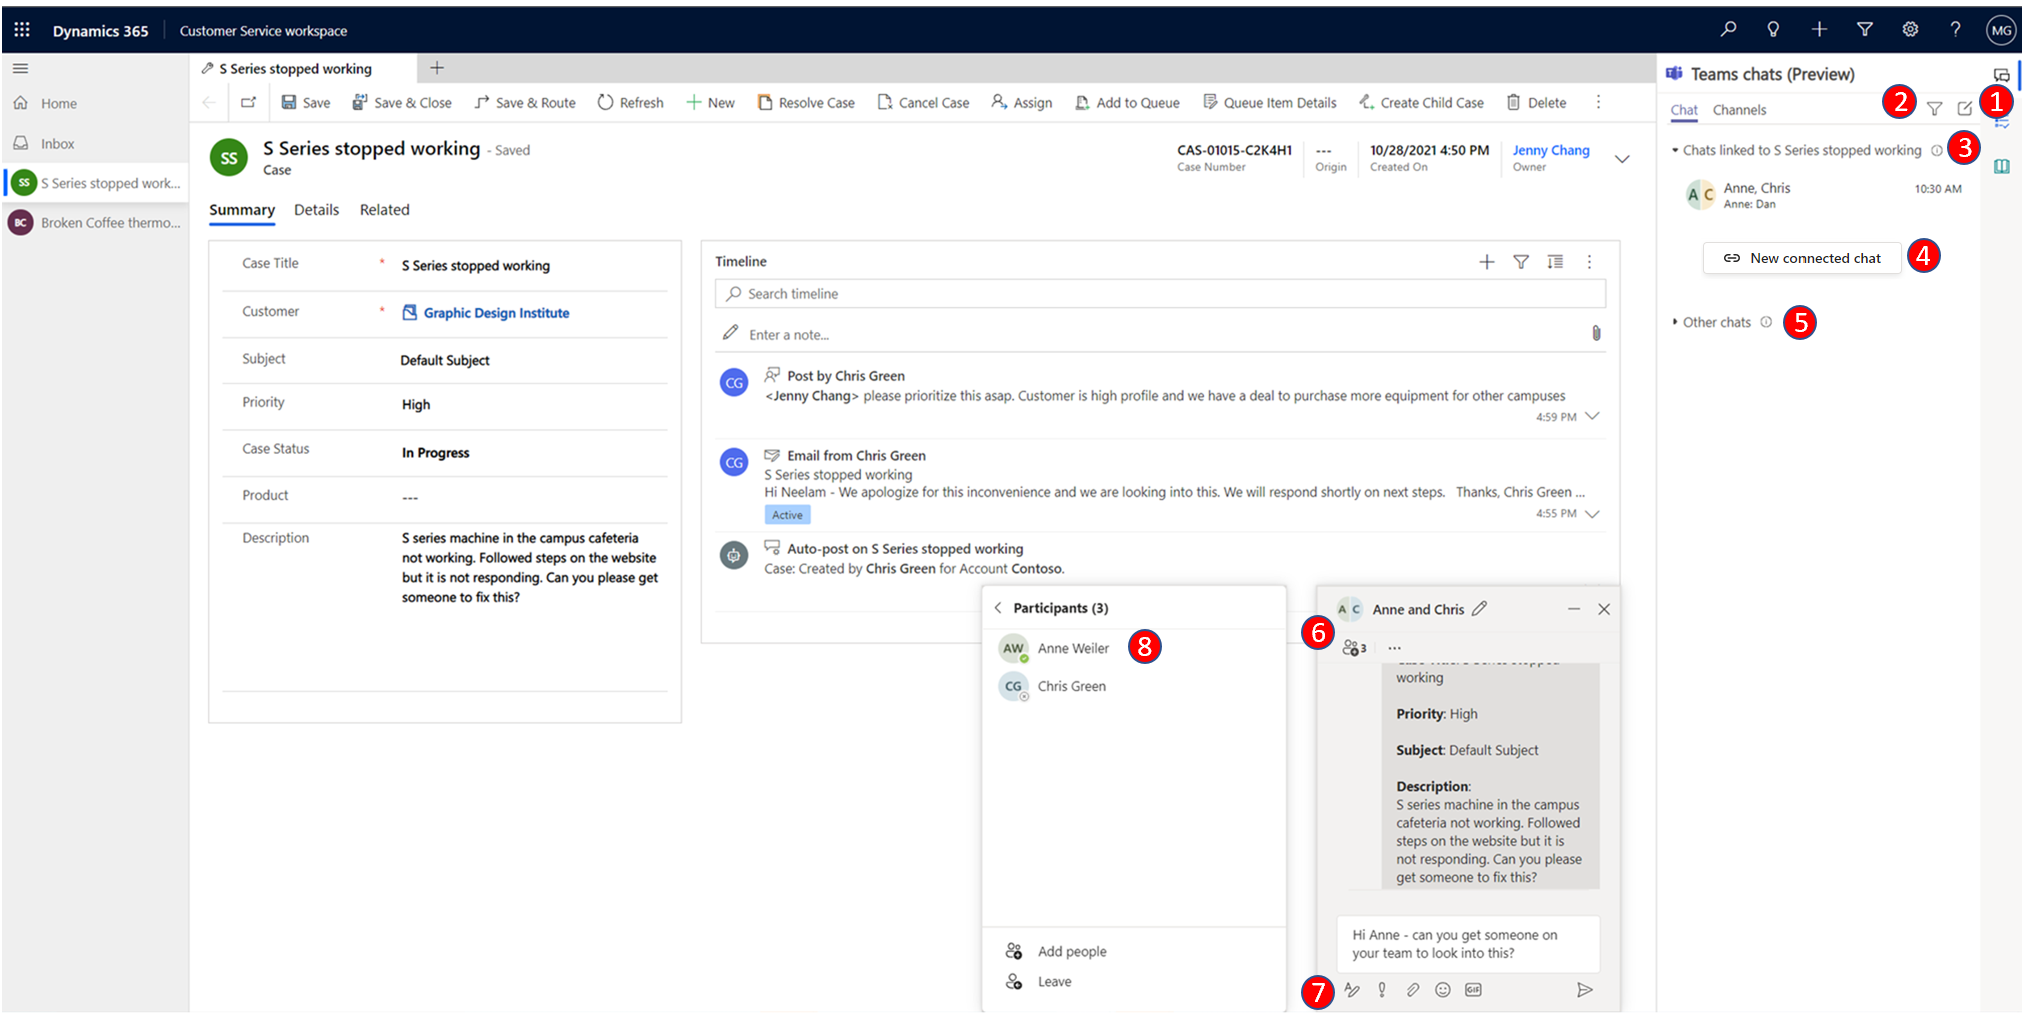Start a new Teams chat from the panel
Screen dimensions: 2031x1023
[x=1966, y=109]
